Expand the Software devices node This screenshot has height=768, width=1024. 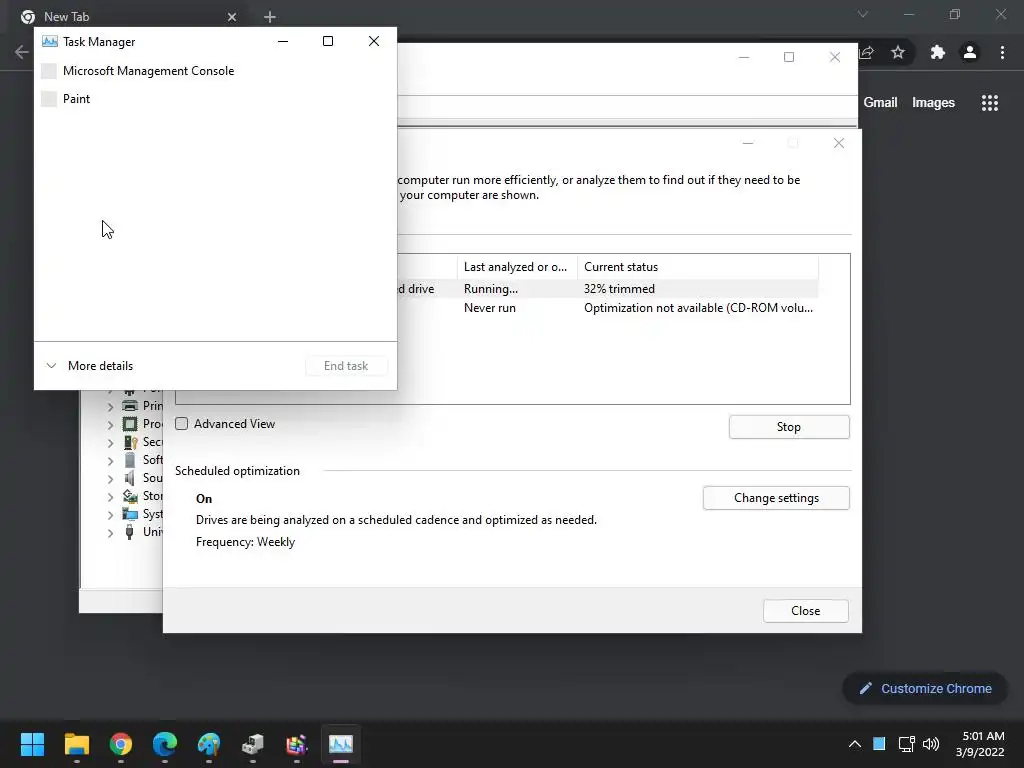pyautogui.click(x=110, y=460)
